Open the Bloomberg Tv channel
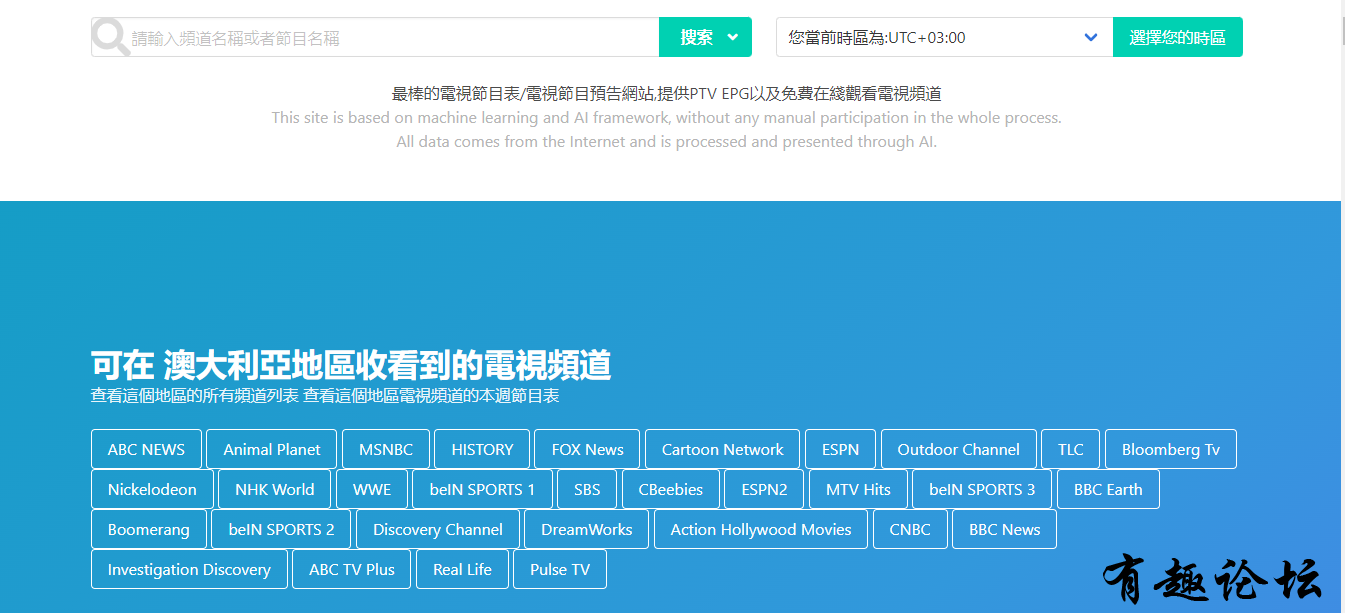 (1171, 449)
